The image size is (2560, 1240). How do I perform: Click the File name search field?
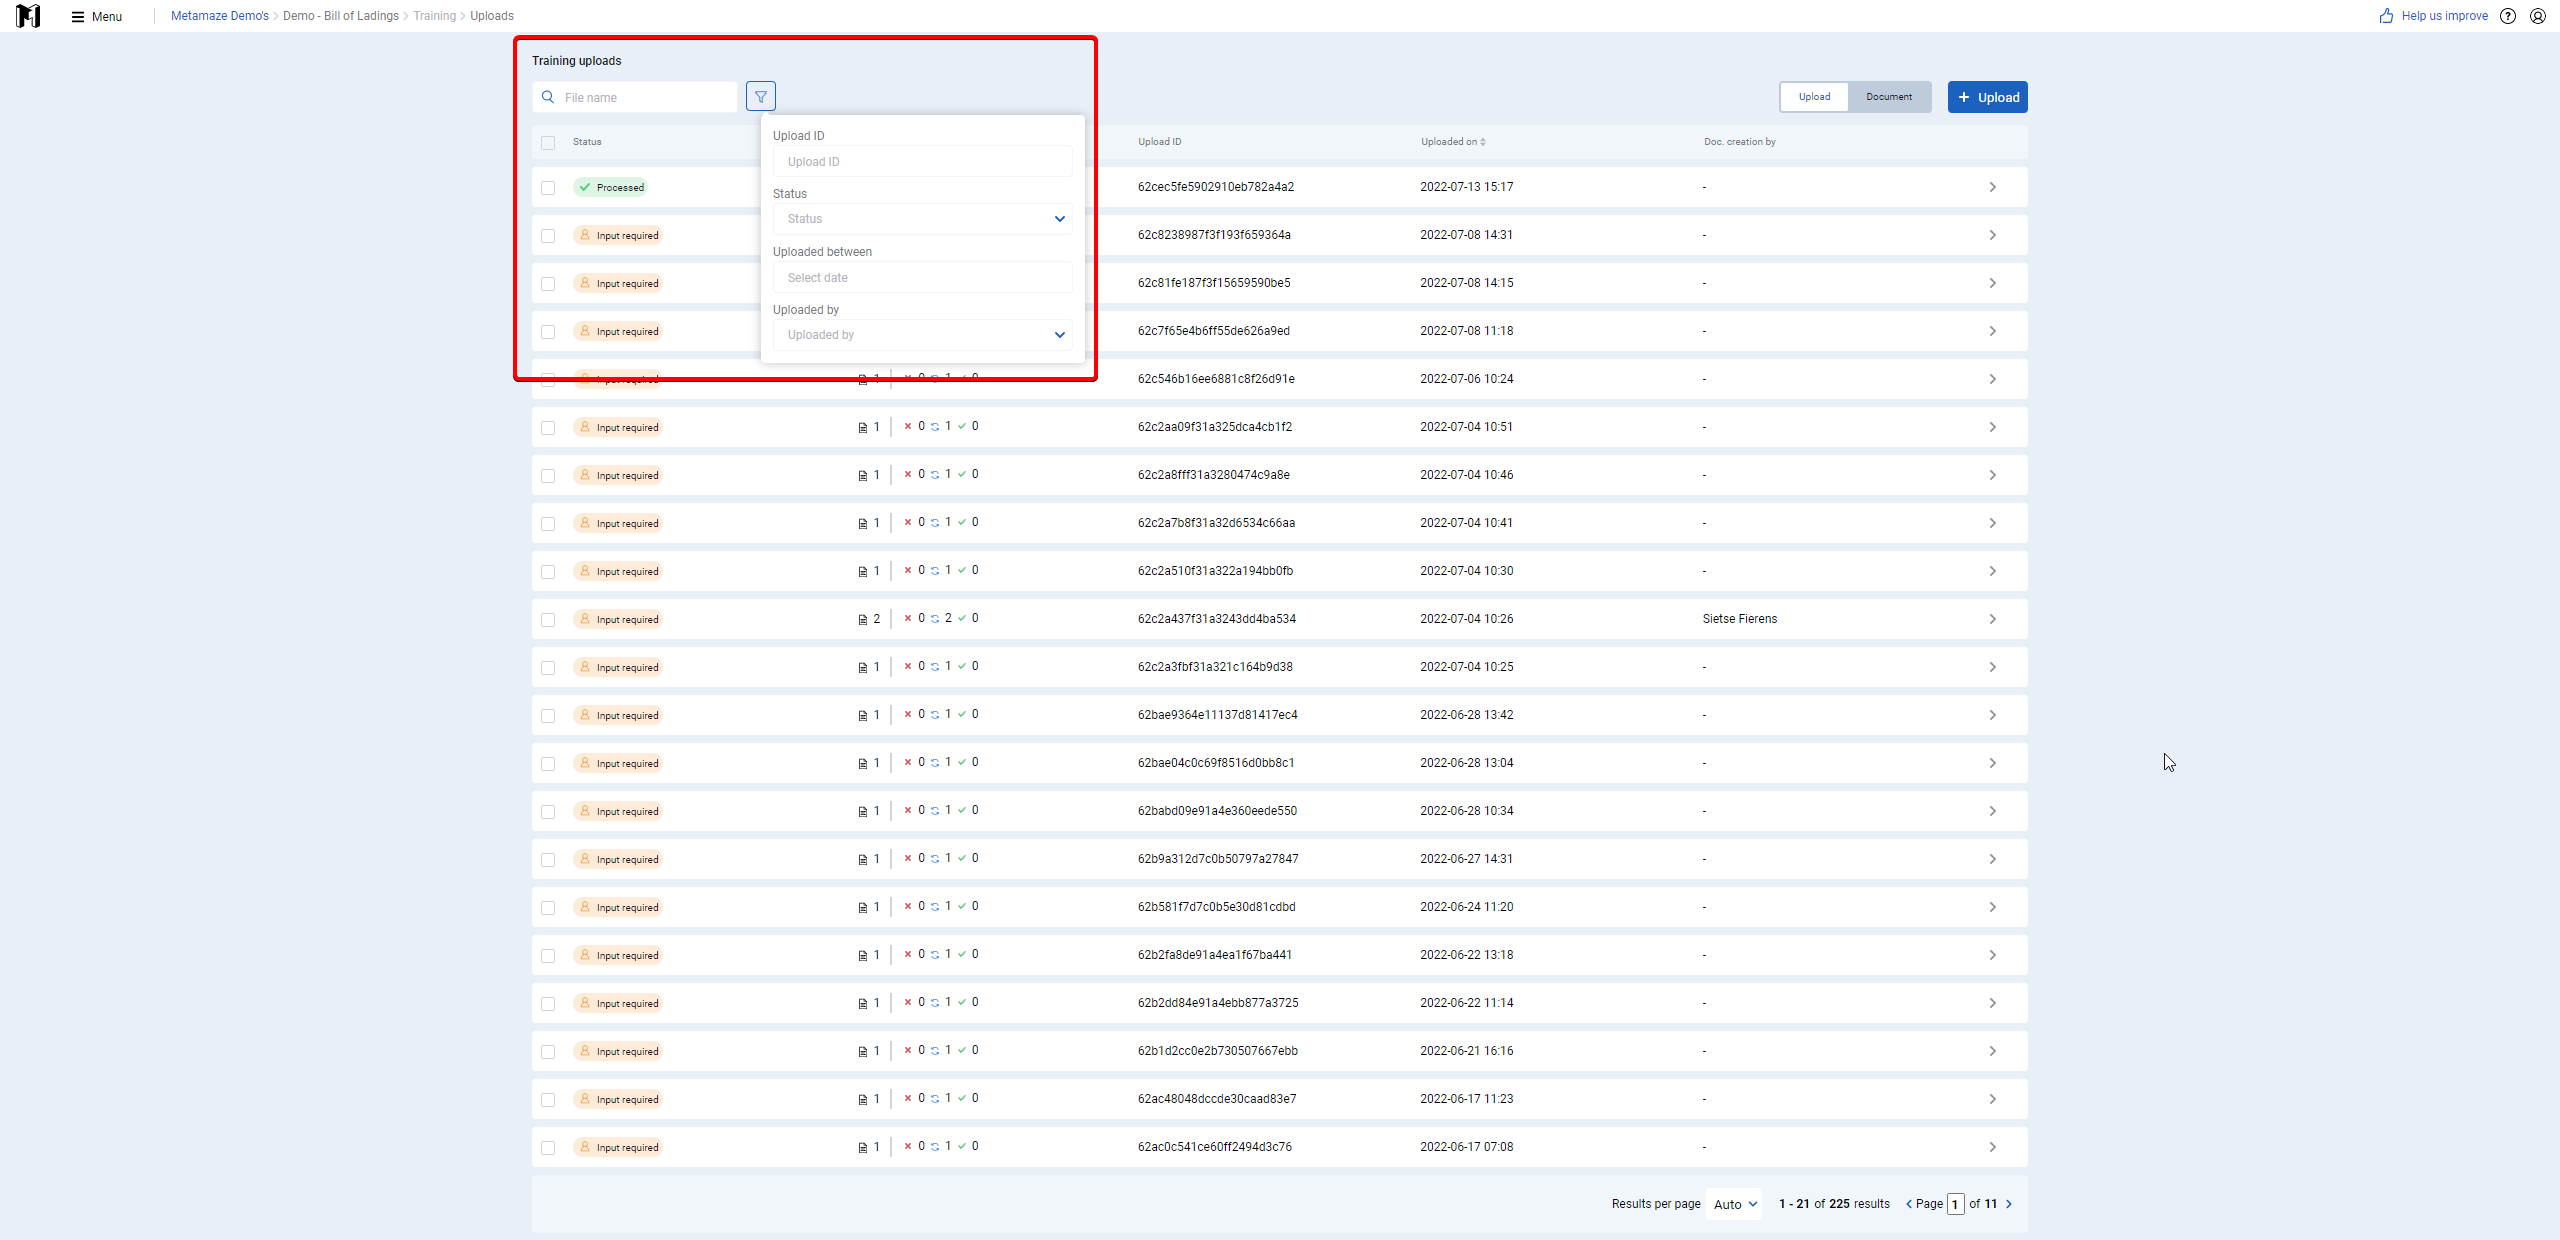(x=634, y=97)
